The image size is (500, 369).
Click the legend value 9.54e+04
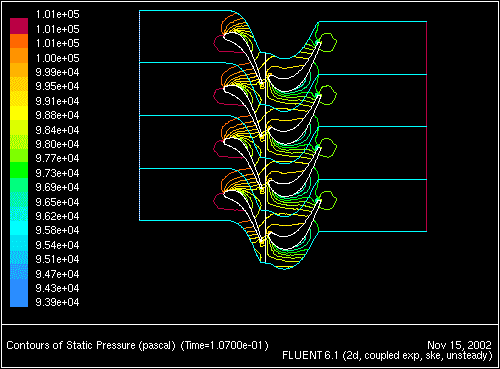click(x=58, y=245)
